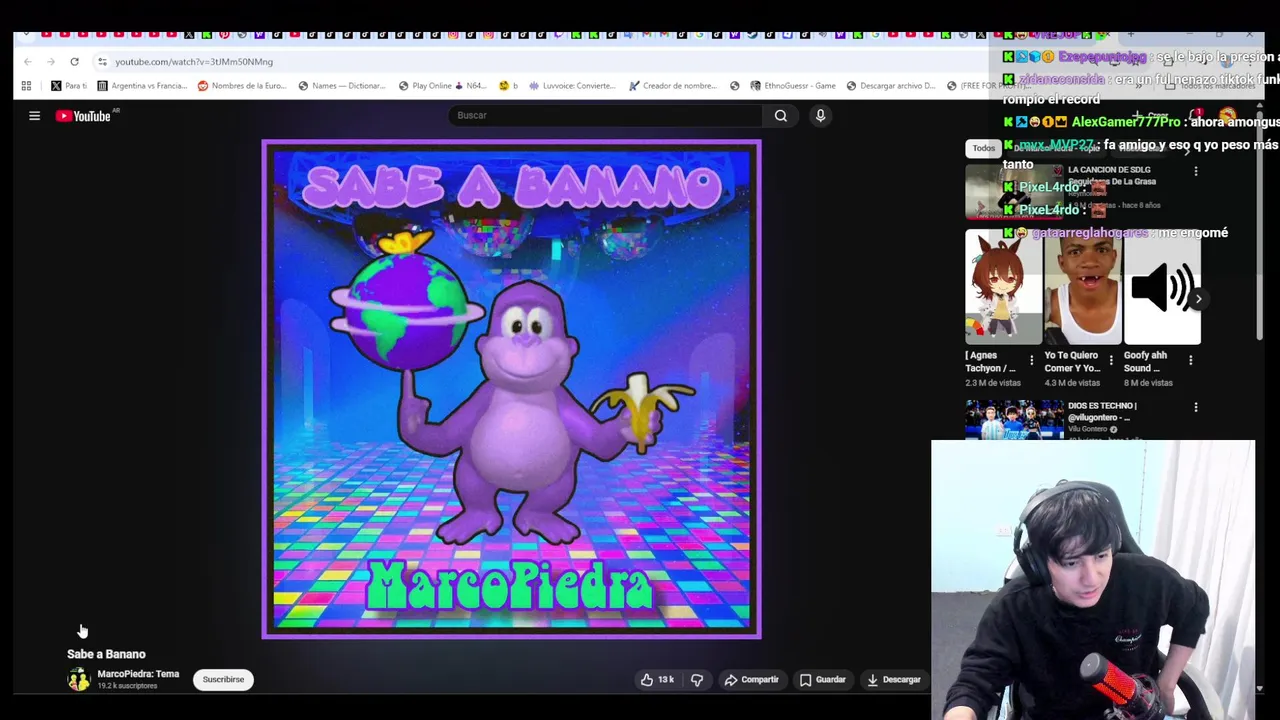Open 'DIOS ES TECHNO' video thumbnail
The width and height of the screenshot is (1280, 720).
click(1014, 420)
